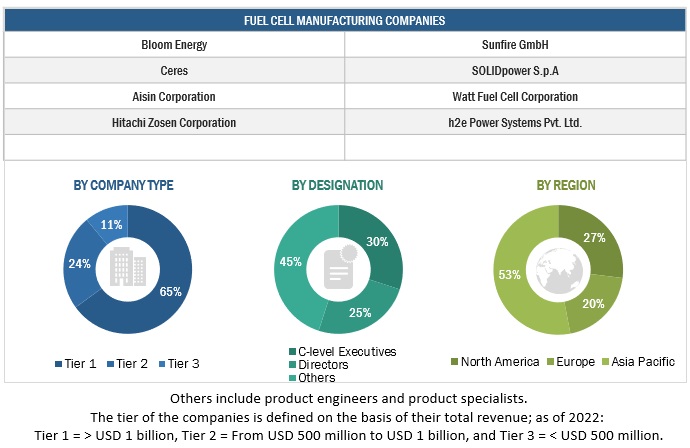Click the By Designation chart title
Screen dimensions: 690x448
(x=337, y=185)
